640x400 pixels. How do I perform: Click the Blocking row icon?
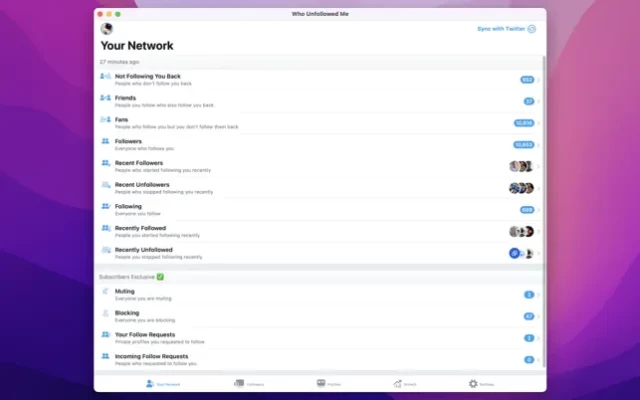(x=105, y=314)
